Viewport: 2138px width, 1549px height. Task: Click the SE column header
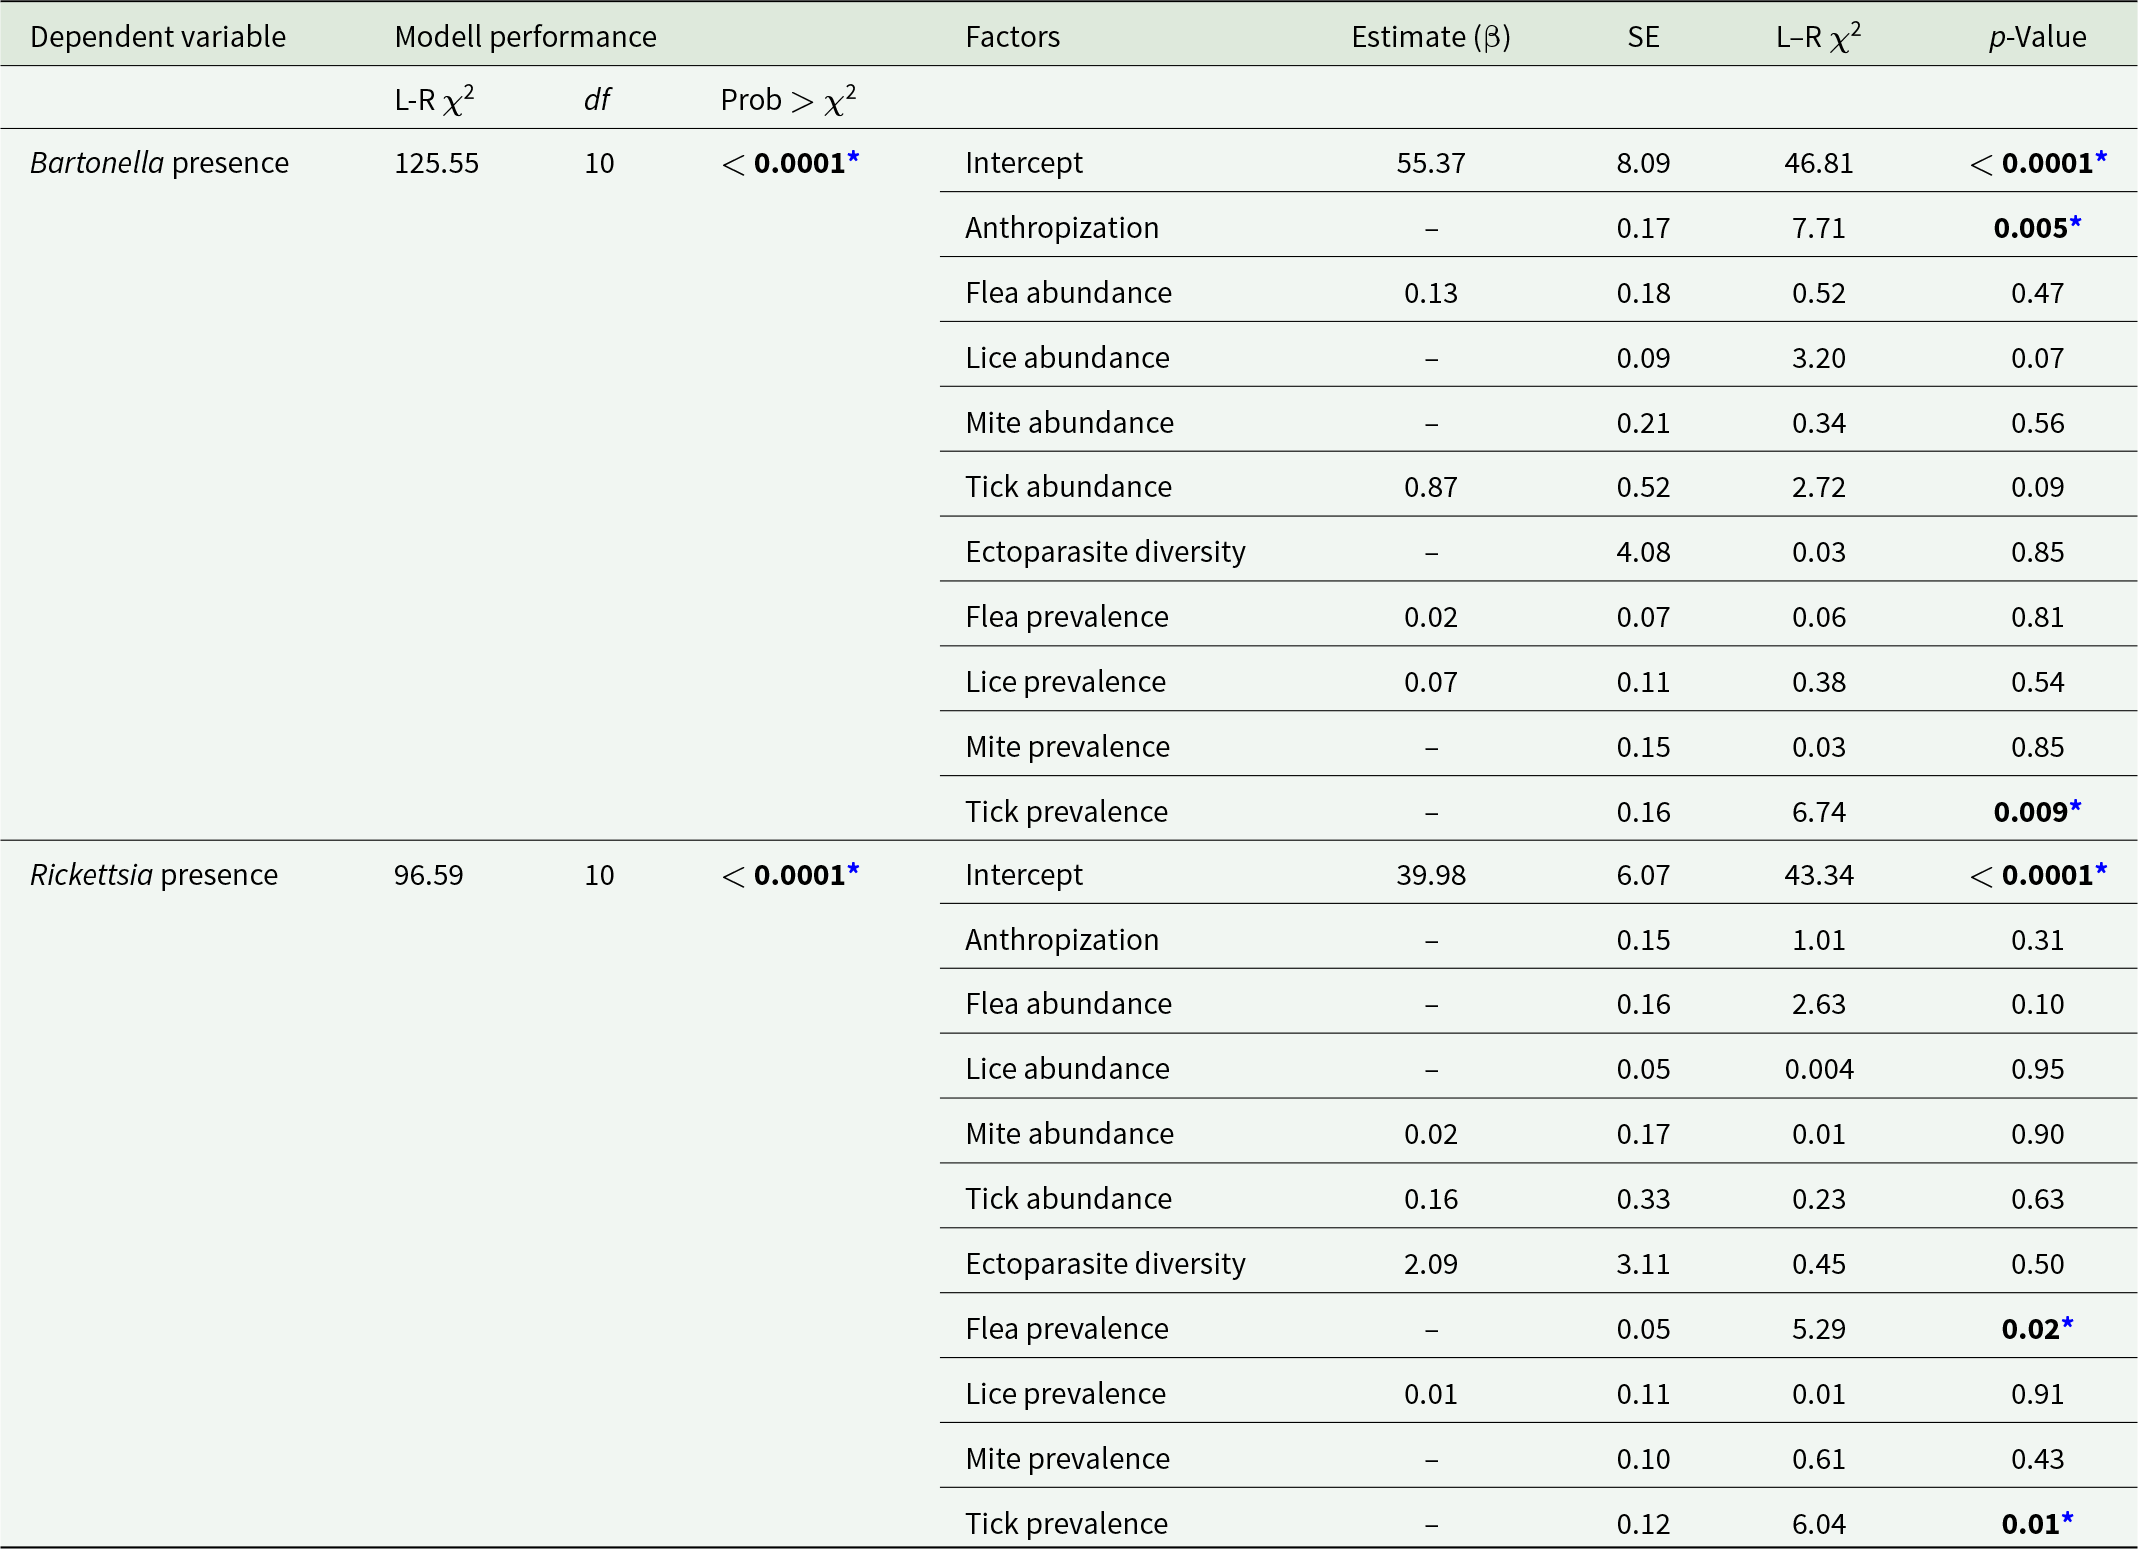pyautogui.click(x=1642, y=36)
